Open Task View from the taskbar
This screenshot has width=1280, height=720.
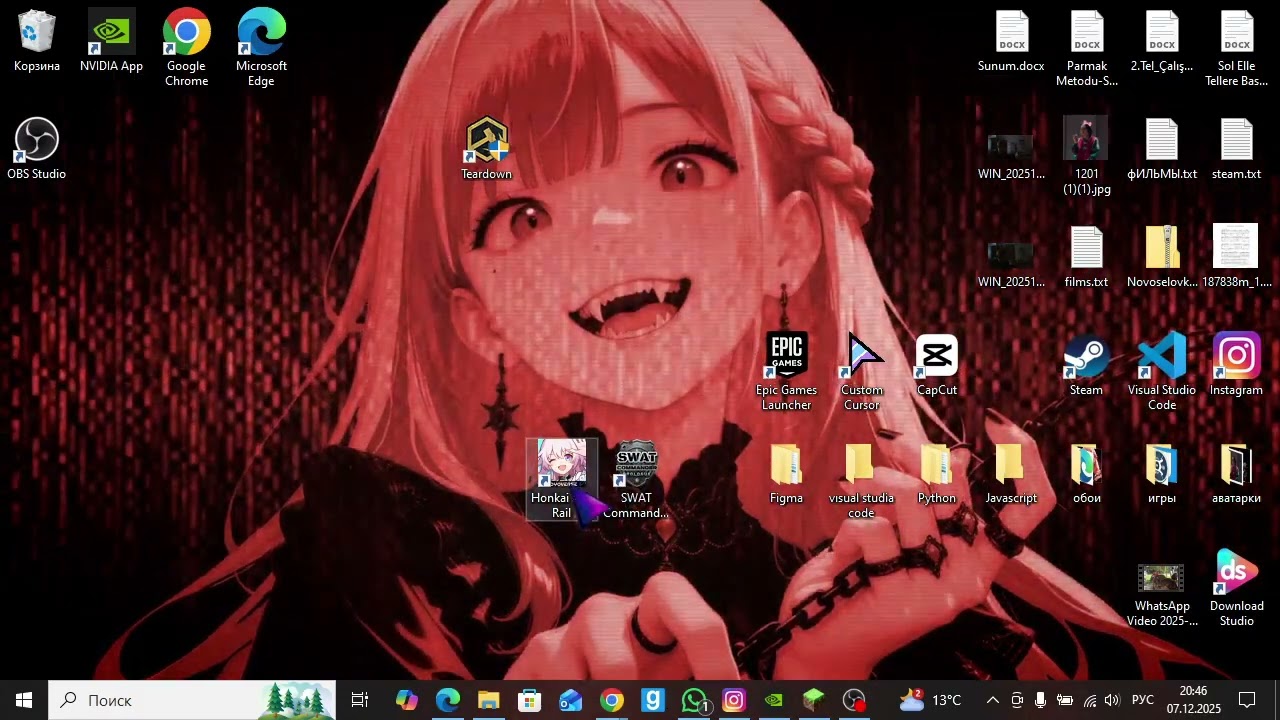coord(360,700)
